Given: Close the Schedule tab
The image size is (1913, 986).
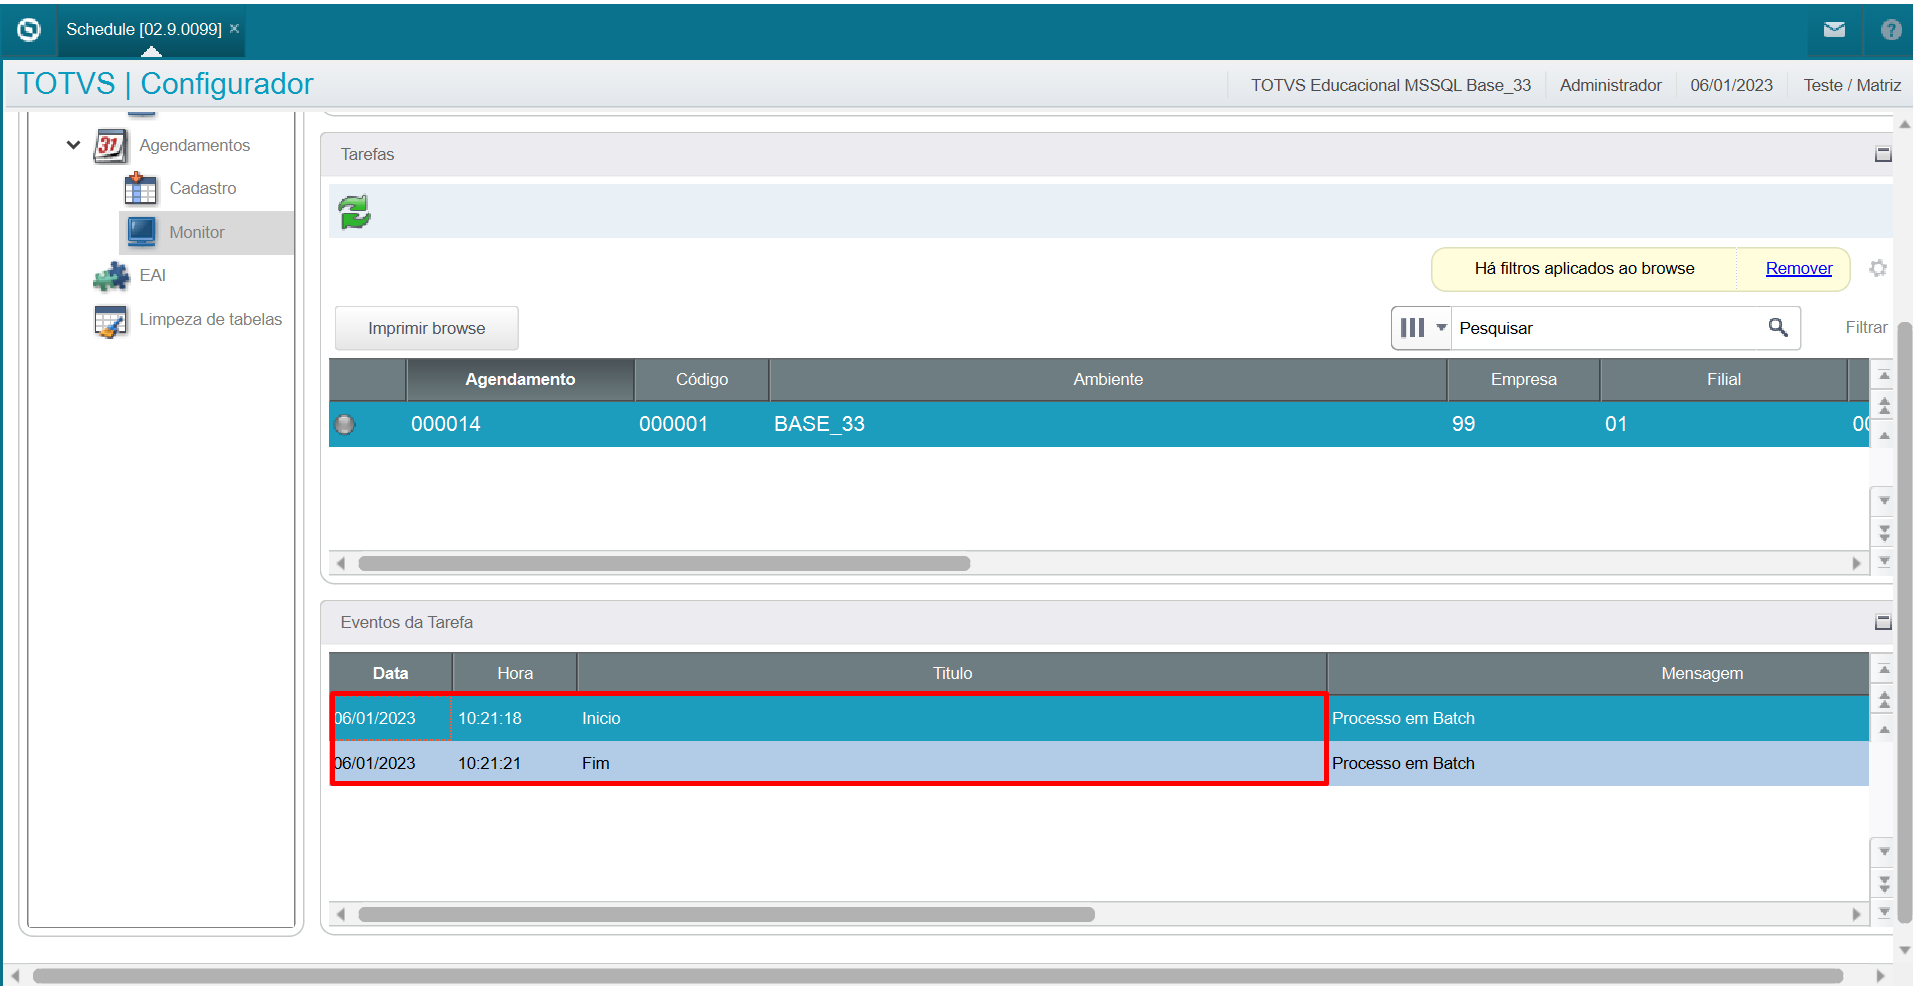Looking at the screenshot, I should [235, 29].
